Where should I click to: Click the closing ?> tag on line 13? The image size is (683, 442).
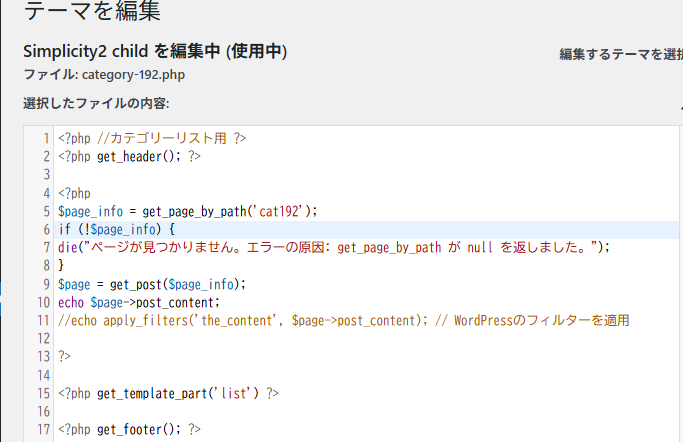click(x=64, y=357)
